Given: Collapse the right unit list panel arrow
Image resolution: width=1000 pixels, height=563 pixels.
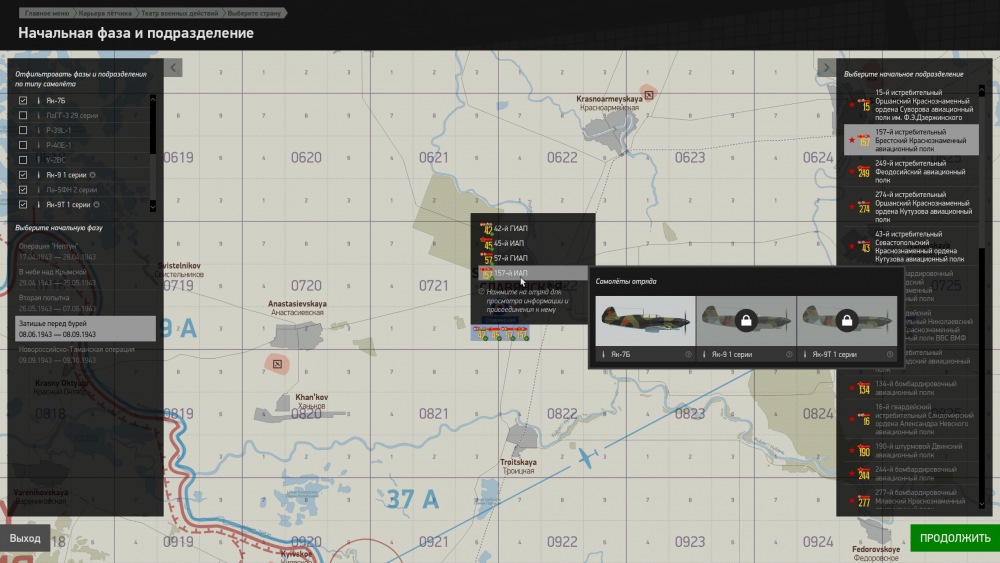Looking at the screenshot, I should tap(827, 68).
